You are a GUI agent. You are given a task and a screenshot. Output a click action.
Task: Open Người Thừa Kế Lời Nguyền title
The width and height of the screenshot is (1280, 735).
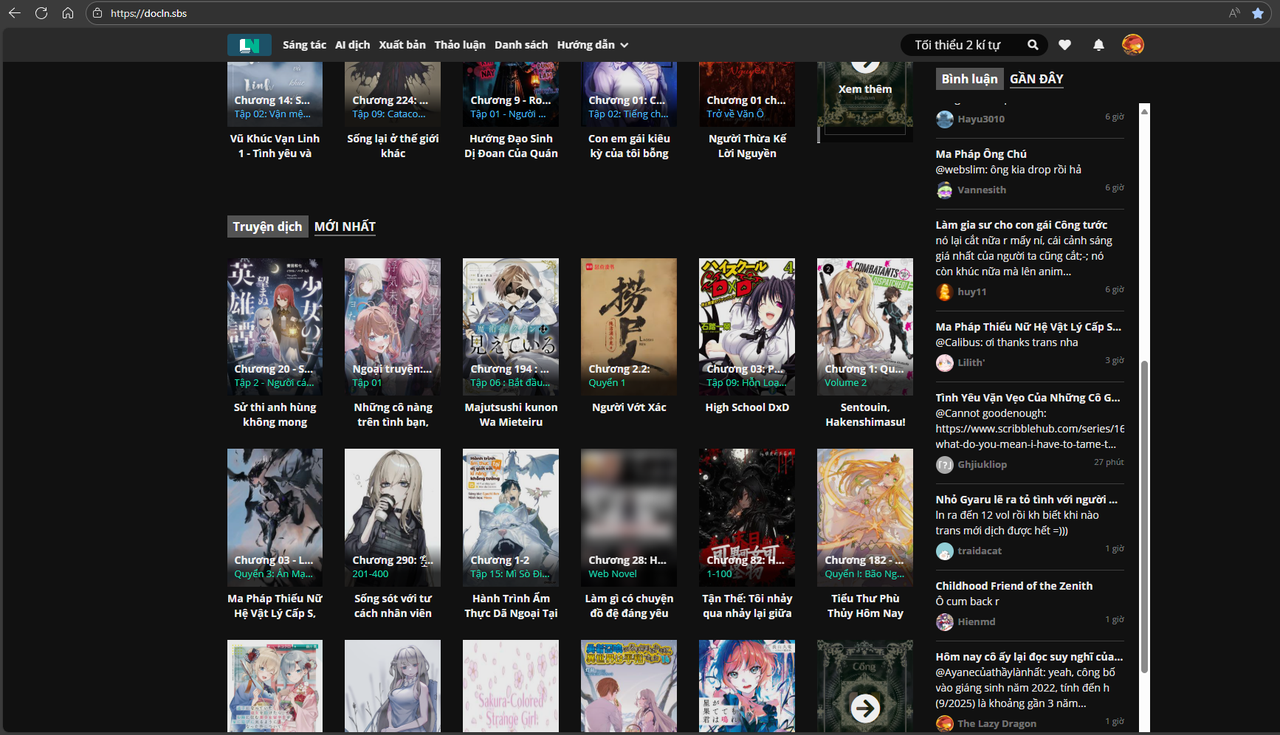[x=747, y=146]
